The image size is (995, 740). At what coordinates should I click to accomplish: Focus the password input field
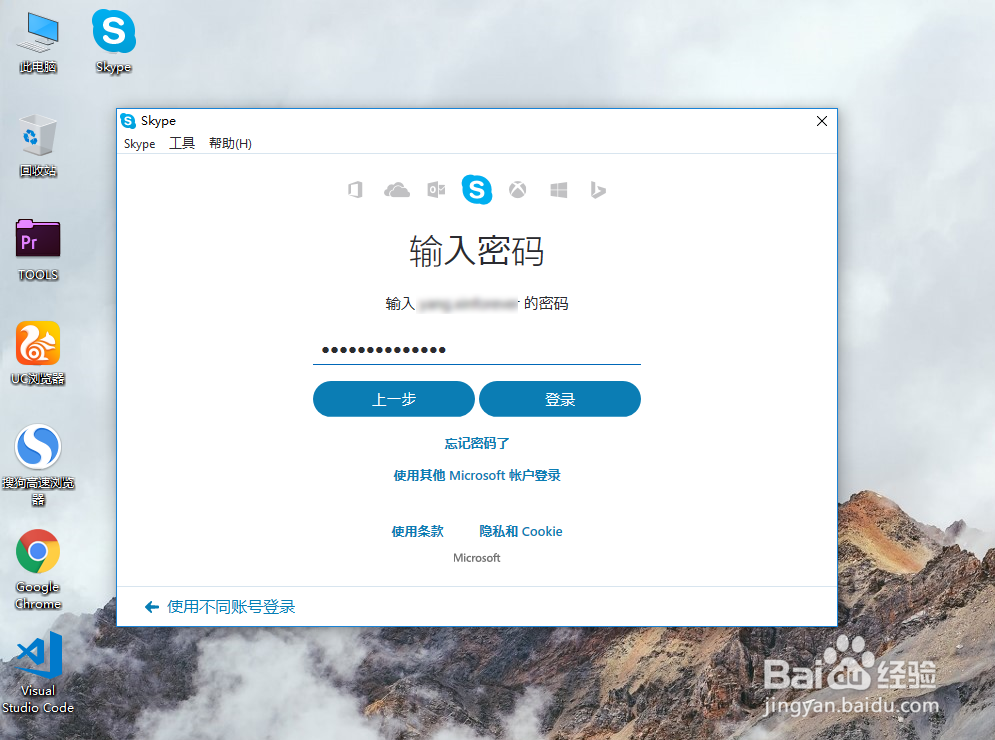tap(477, 350)
